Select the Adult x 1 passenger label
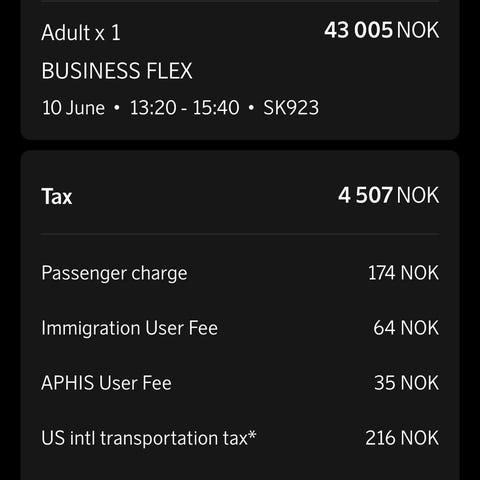Image resolution: width=480 pixels, height=480 pixels. [81, 33]
